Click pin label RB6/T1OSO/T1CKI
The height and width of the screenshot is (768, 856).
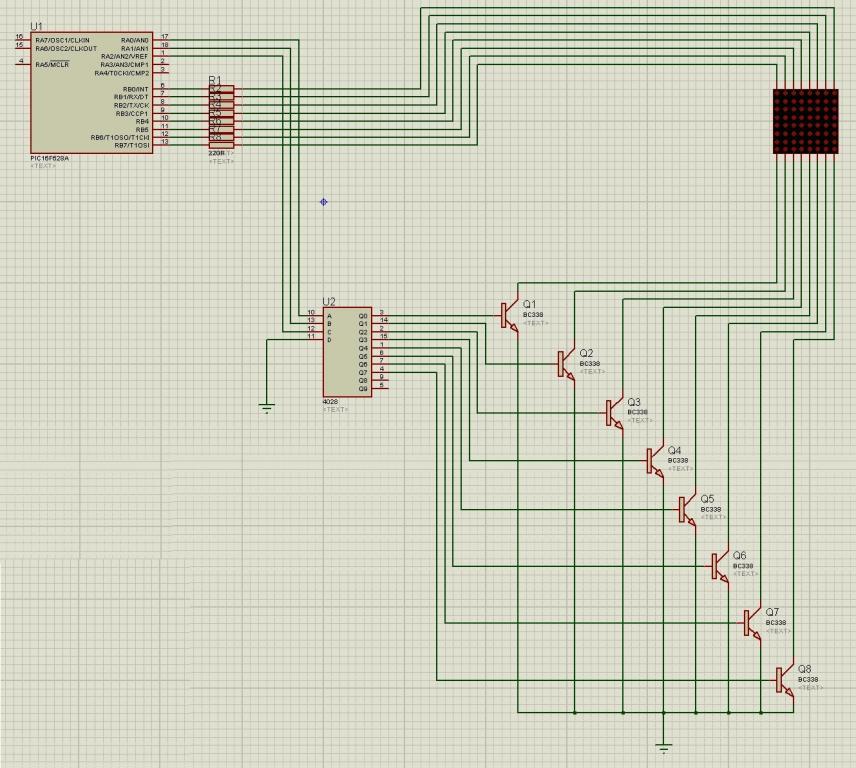pyautogui.click(x=120, y=138)
